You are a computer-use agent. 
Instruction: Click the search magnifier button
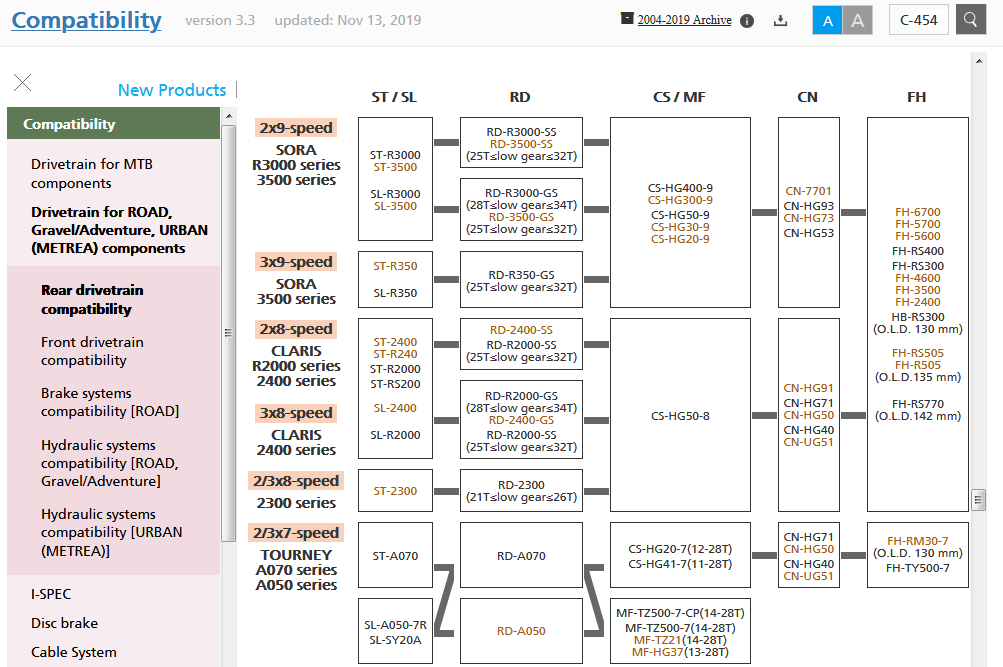tap(971, 20)
